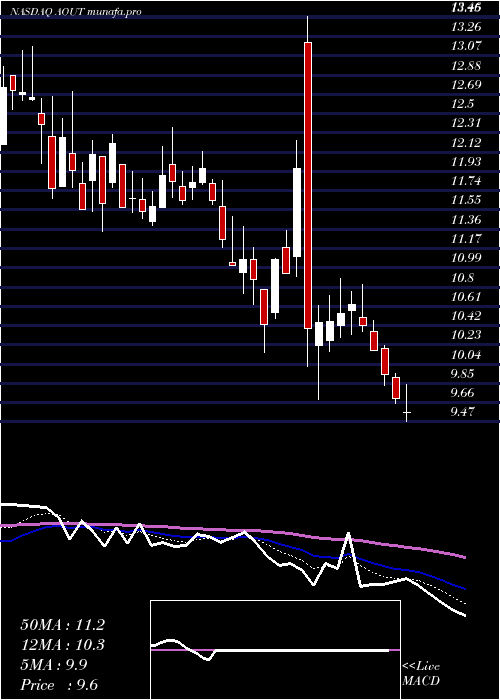This screenshot has height=700, width=500.
Task: Select the 9.66 price axis label
Action: [x=464, y=393]
